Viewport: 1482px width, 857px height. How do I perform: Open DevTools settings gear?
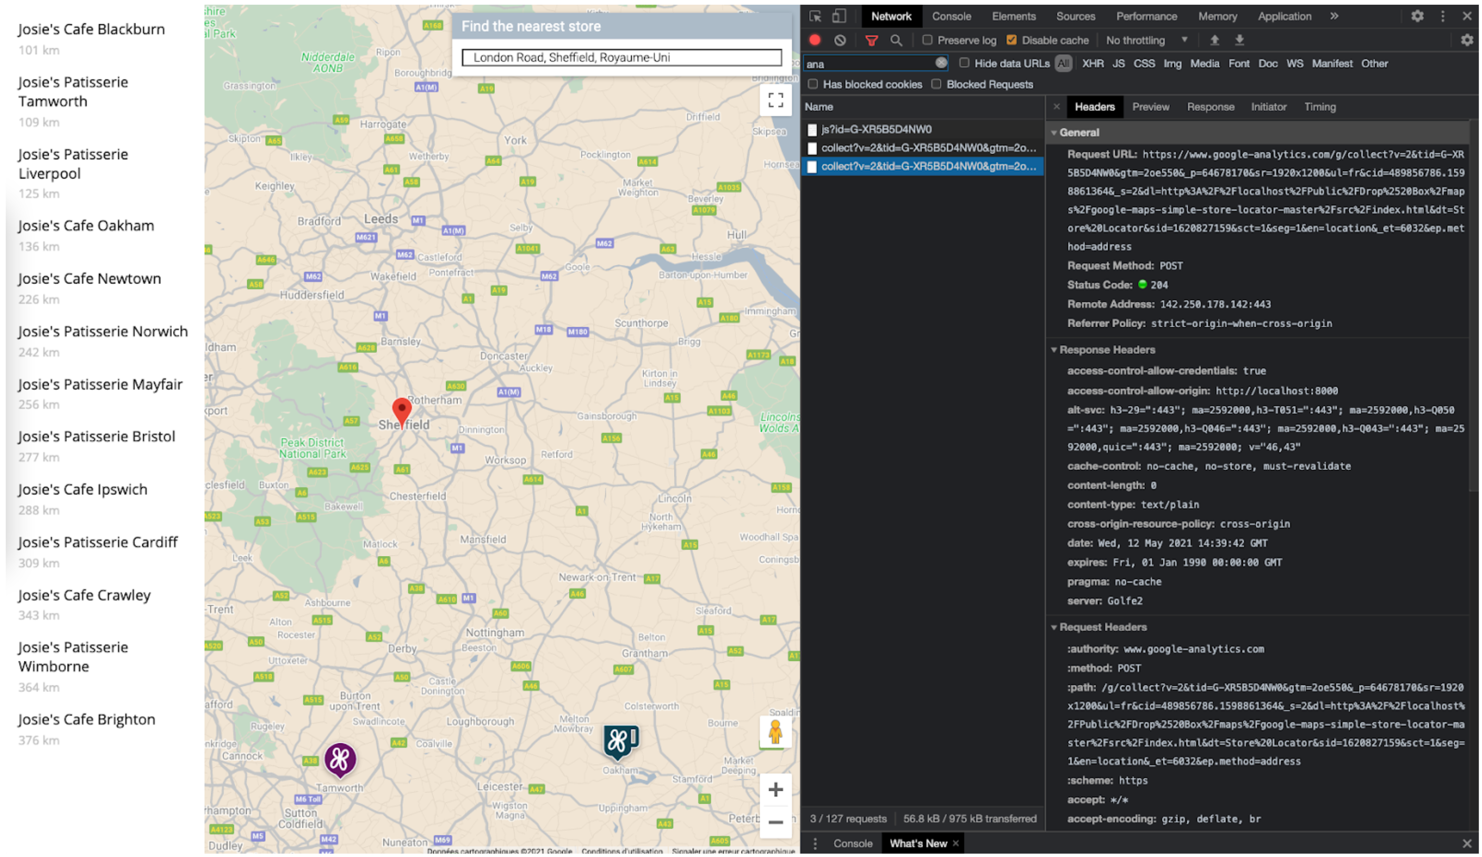pos(1417,16)
